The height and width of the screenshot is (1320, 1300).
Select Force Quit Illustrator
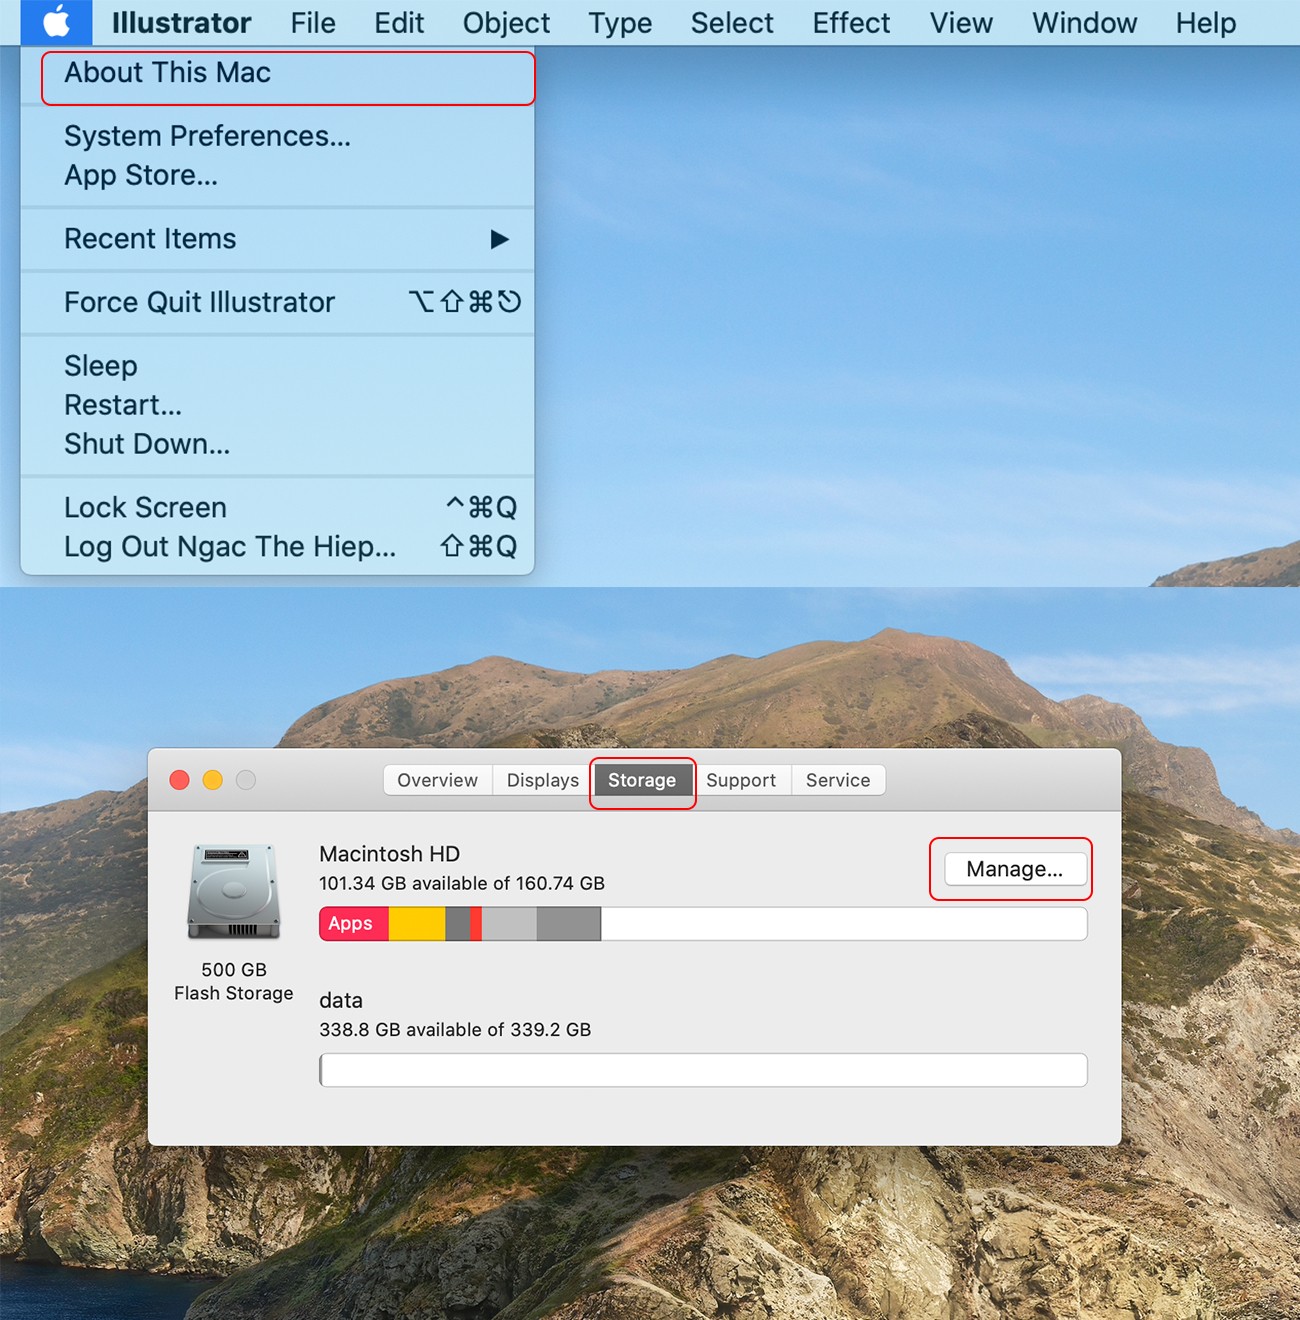(277, 302)
